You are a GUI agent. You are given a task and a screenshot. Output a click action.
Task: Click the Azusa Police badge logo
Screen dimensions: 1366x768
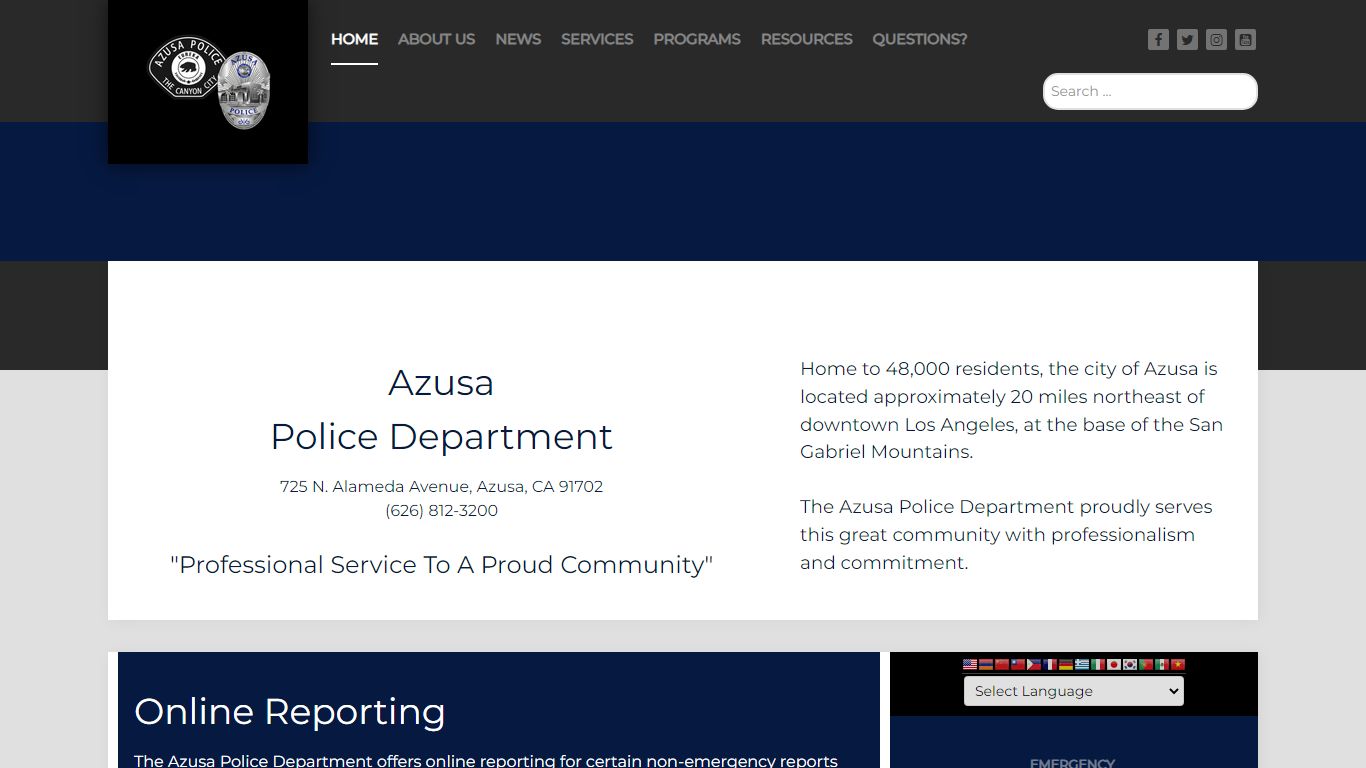point(209,83)
